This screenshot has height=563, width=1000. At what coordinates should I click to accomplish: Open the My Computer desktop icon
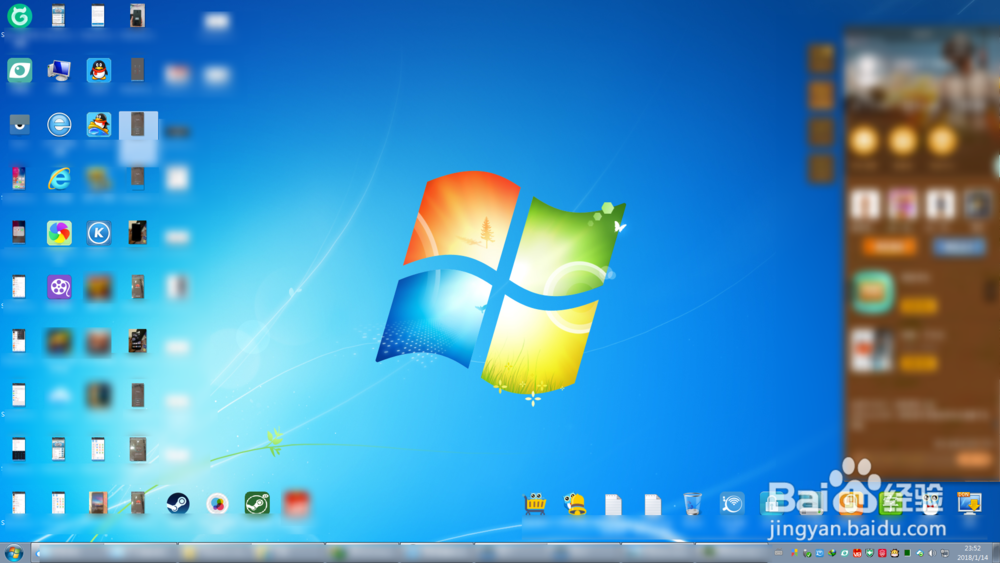(59, 70)
